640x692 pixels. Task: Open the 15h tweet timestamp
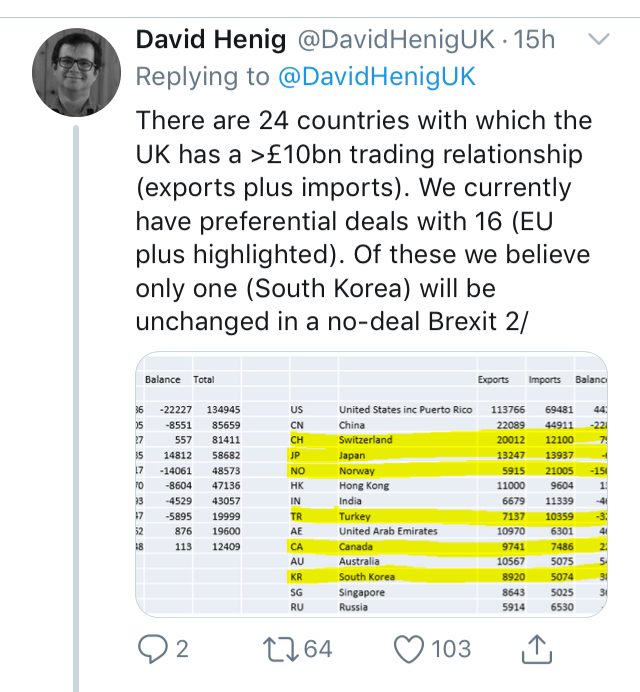pos(536,41)
